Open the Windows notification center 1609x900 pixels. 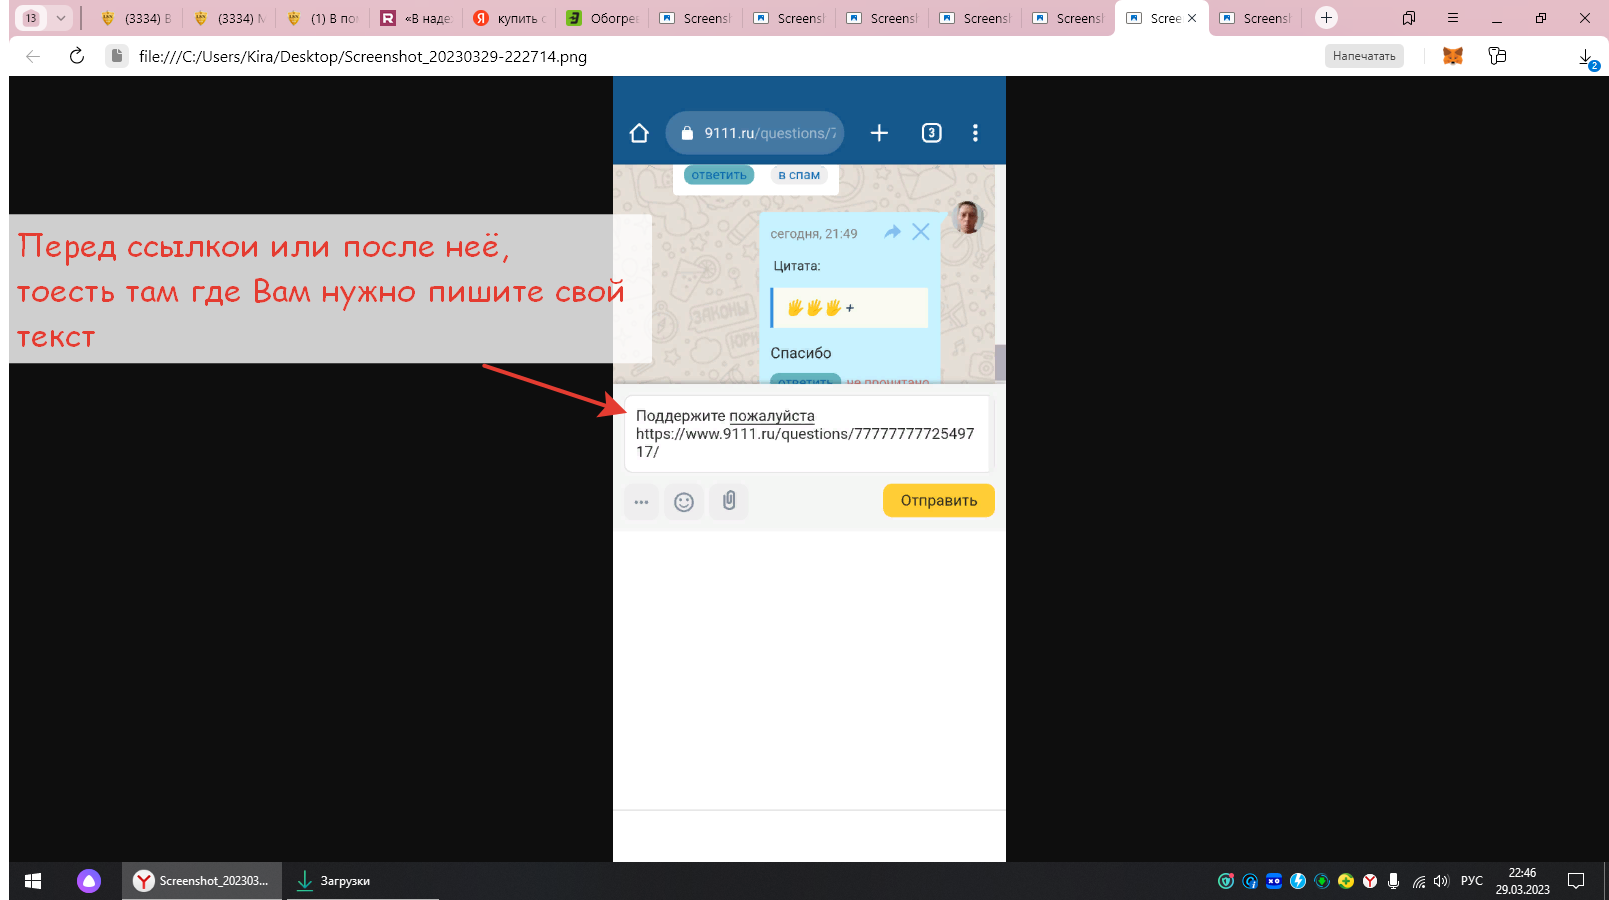(1576, 881)
